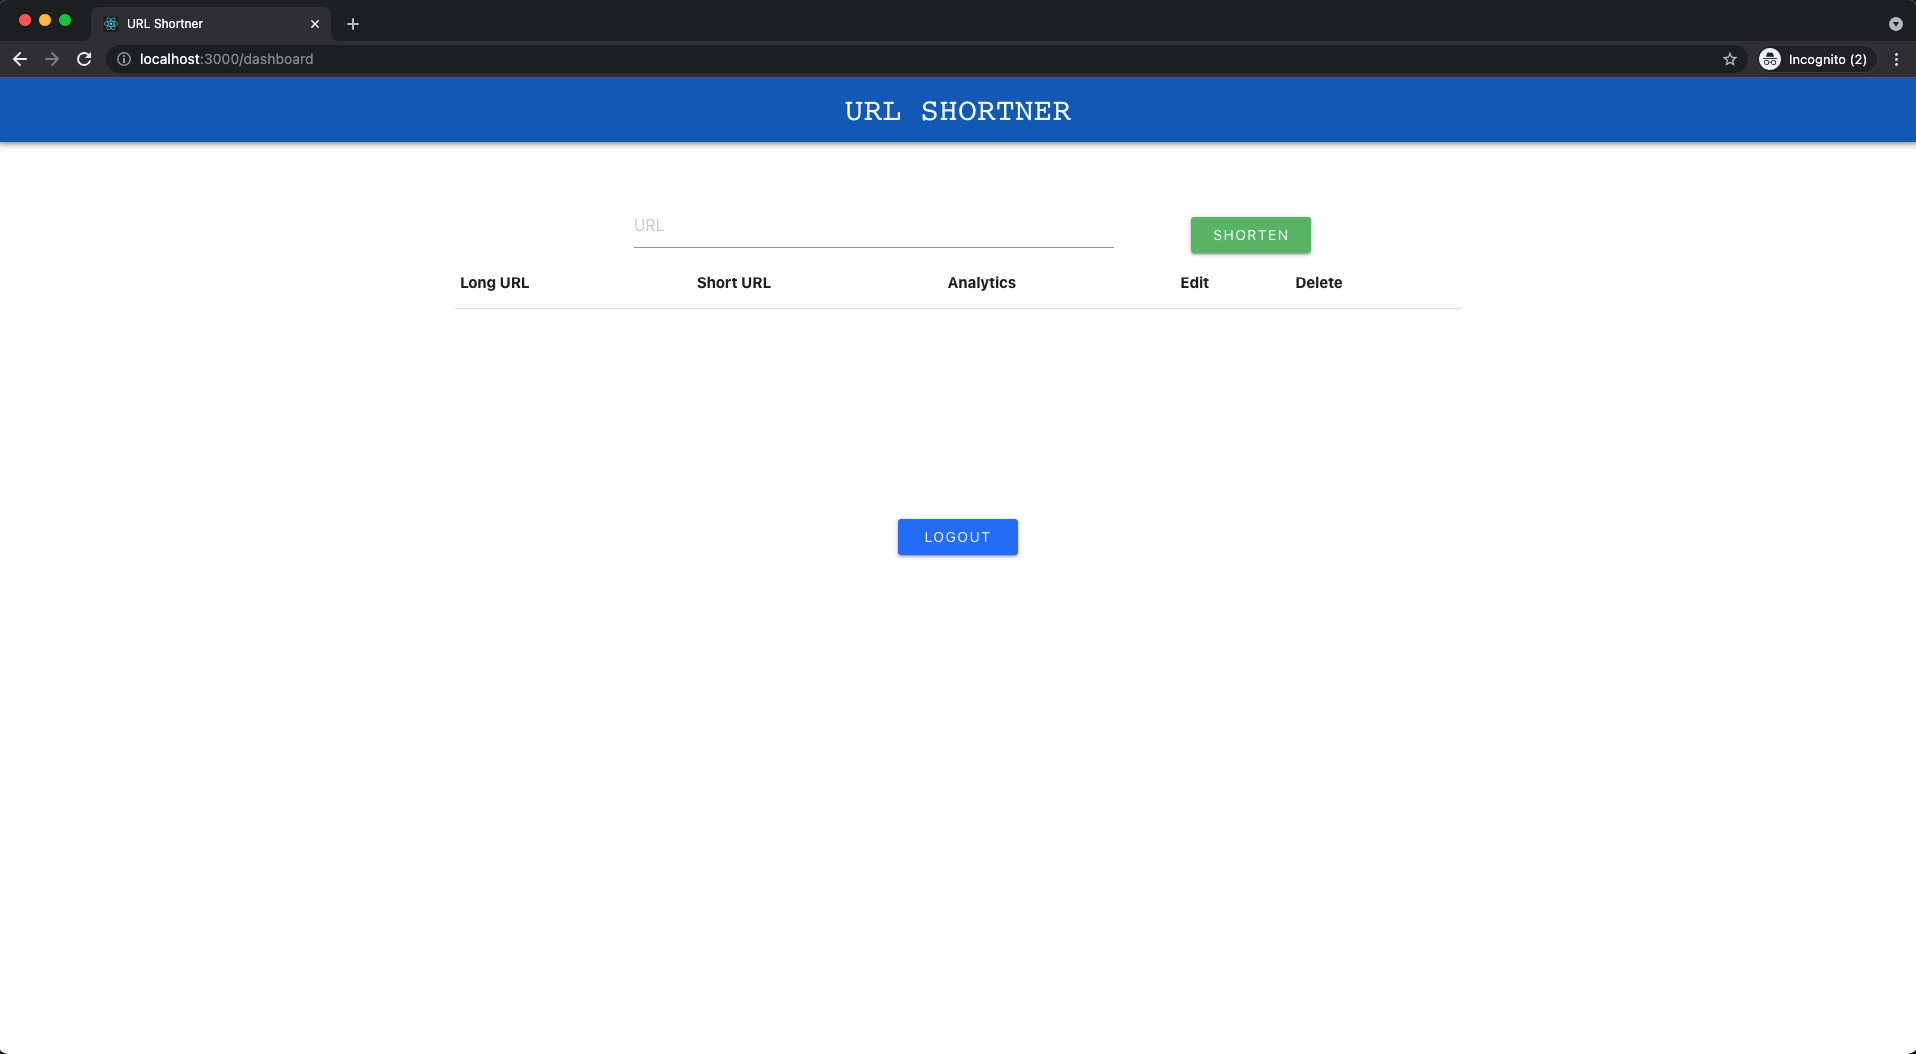Click the address bar
This screenshot has width=1916, height=1054.
point(500,59)
